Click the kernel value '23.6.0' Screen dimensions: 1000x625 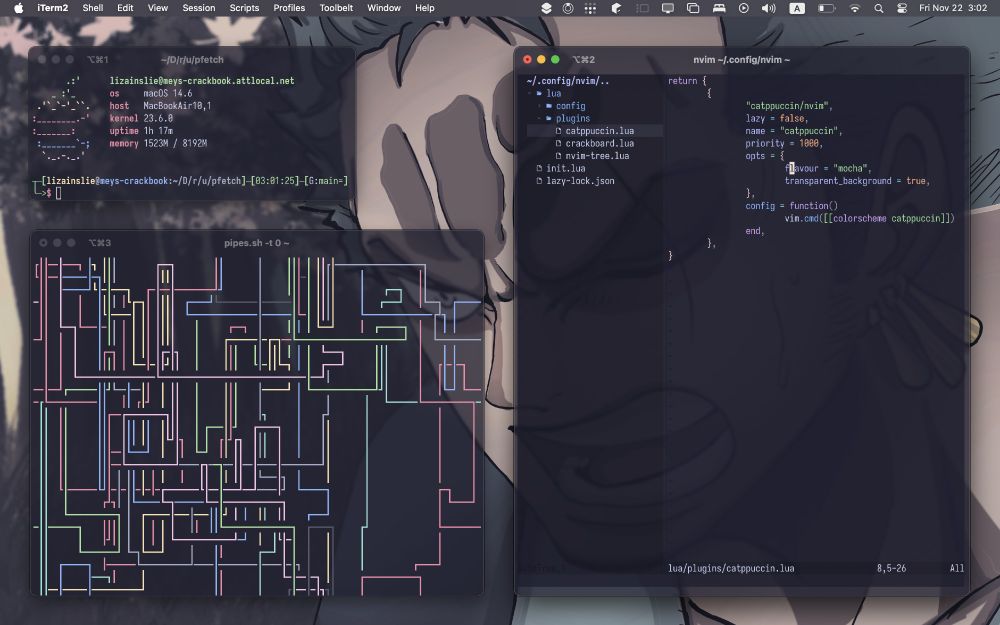158,118
